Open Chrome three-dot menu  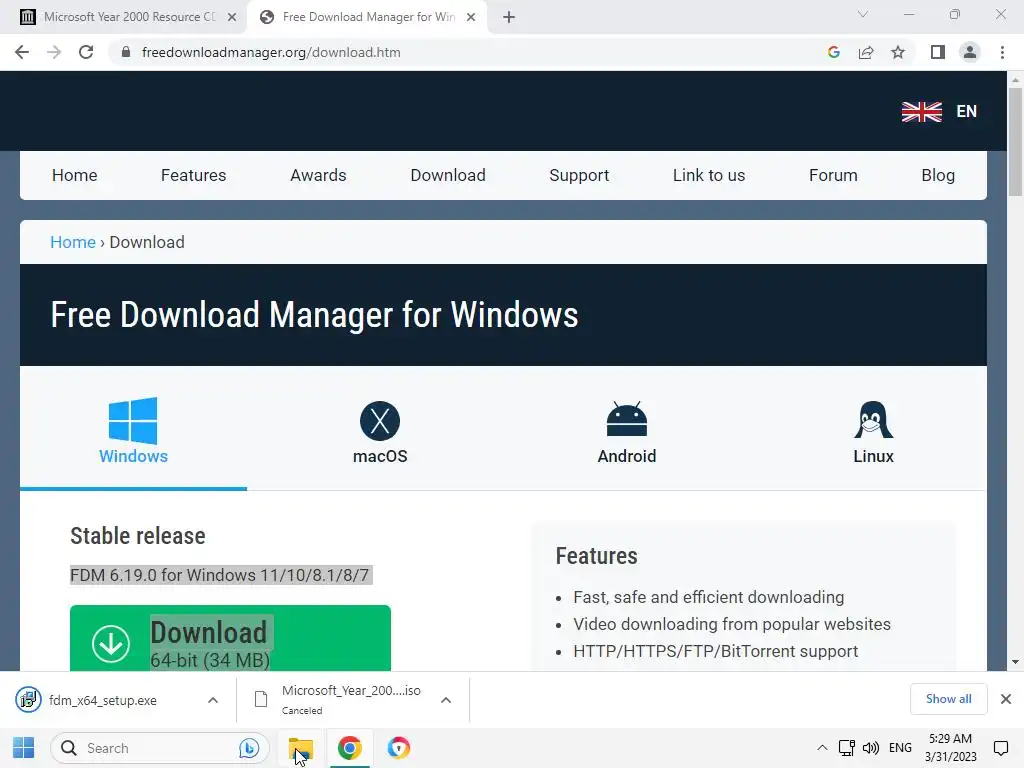point(1002,52)
